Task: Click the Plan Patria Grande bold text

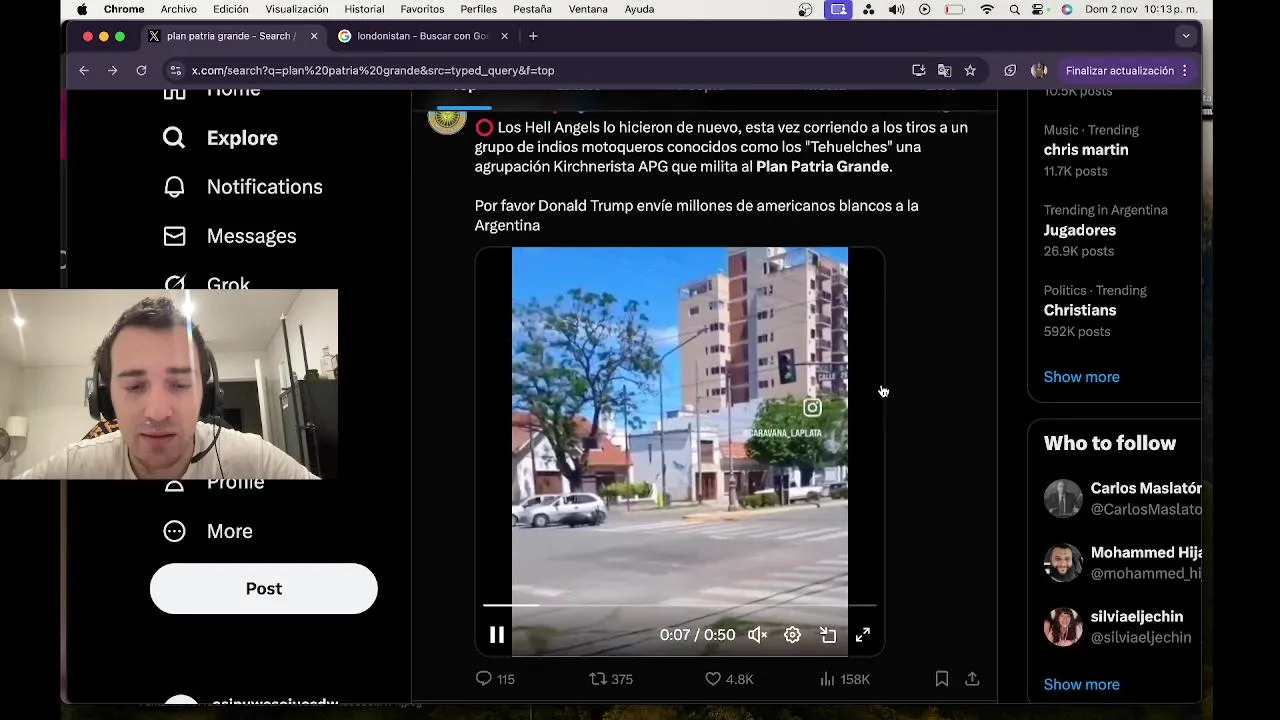Action: click(x=822, y=167)
